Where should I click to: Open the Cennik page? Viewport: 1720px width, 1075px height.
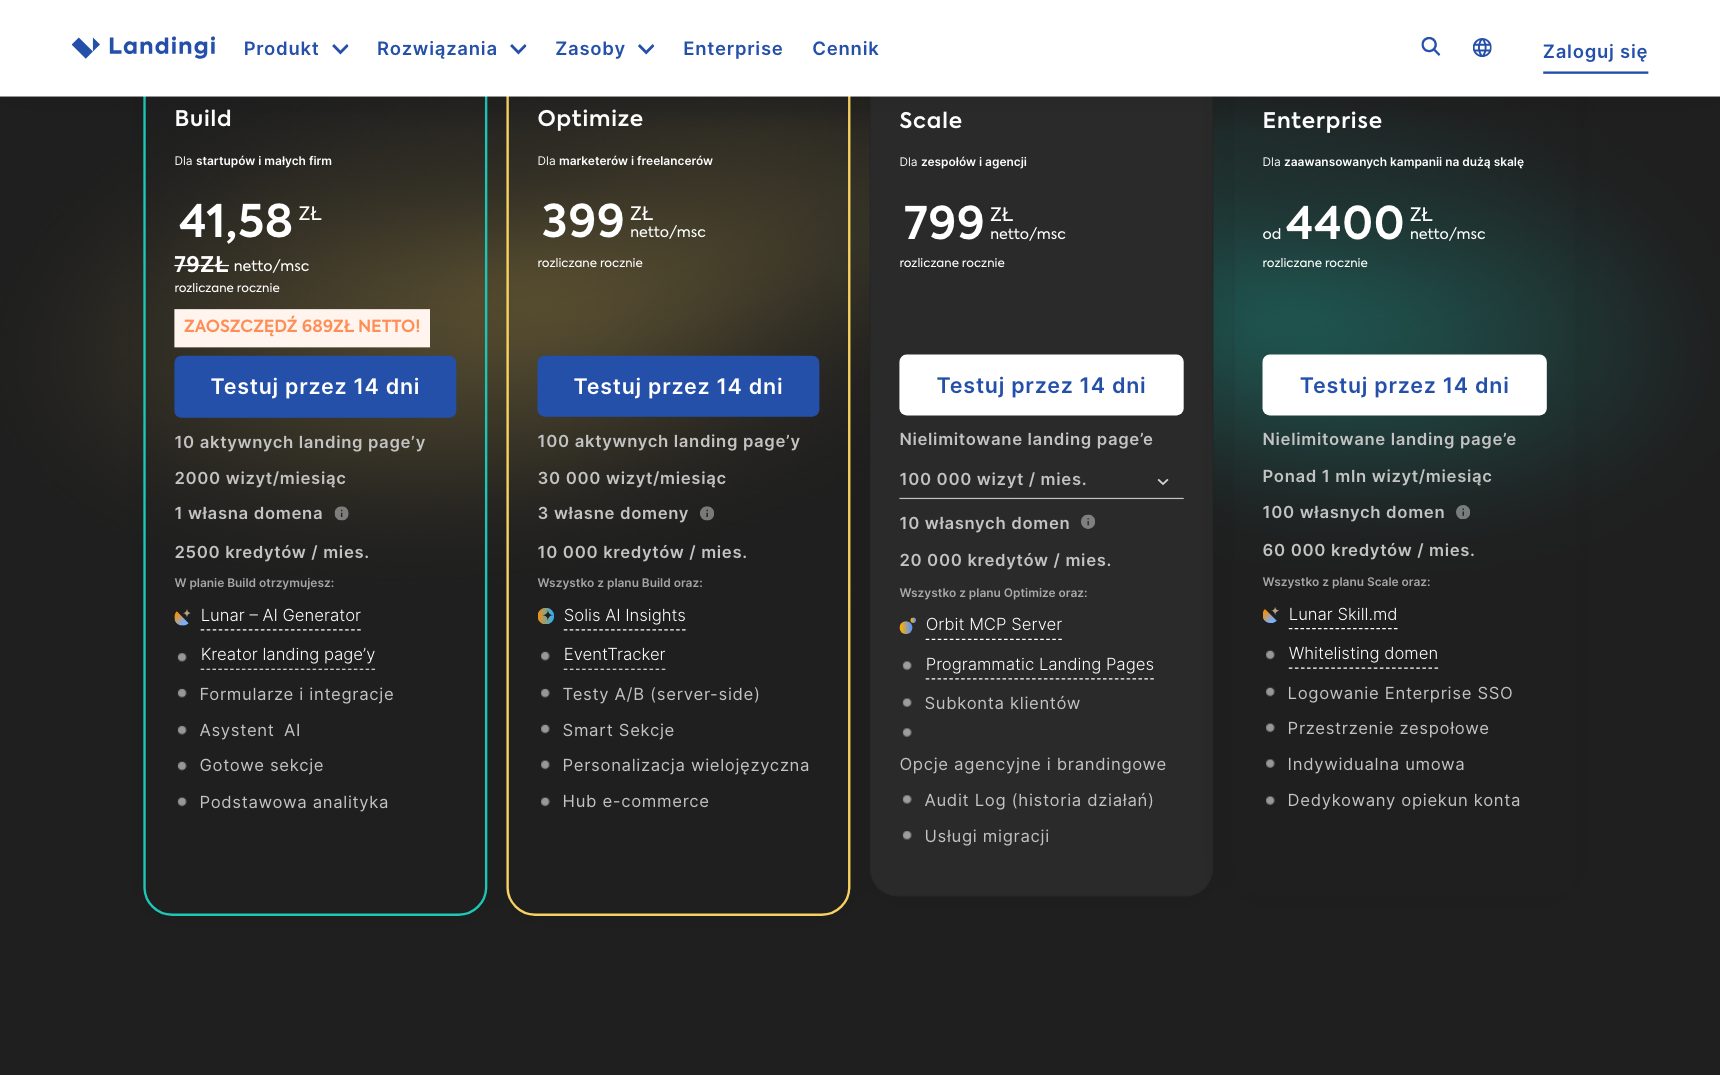click(x=845, y=48)
